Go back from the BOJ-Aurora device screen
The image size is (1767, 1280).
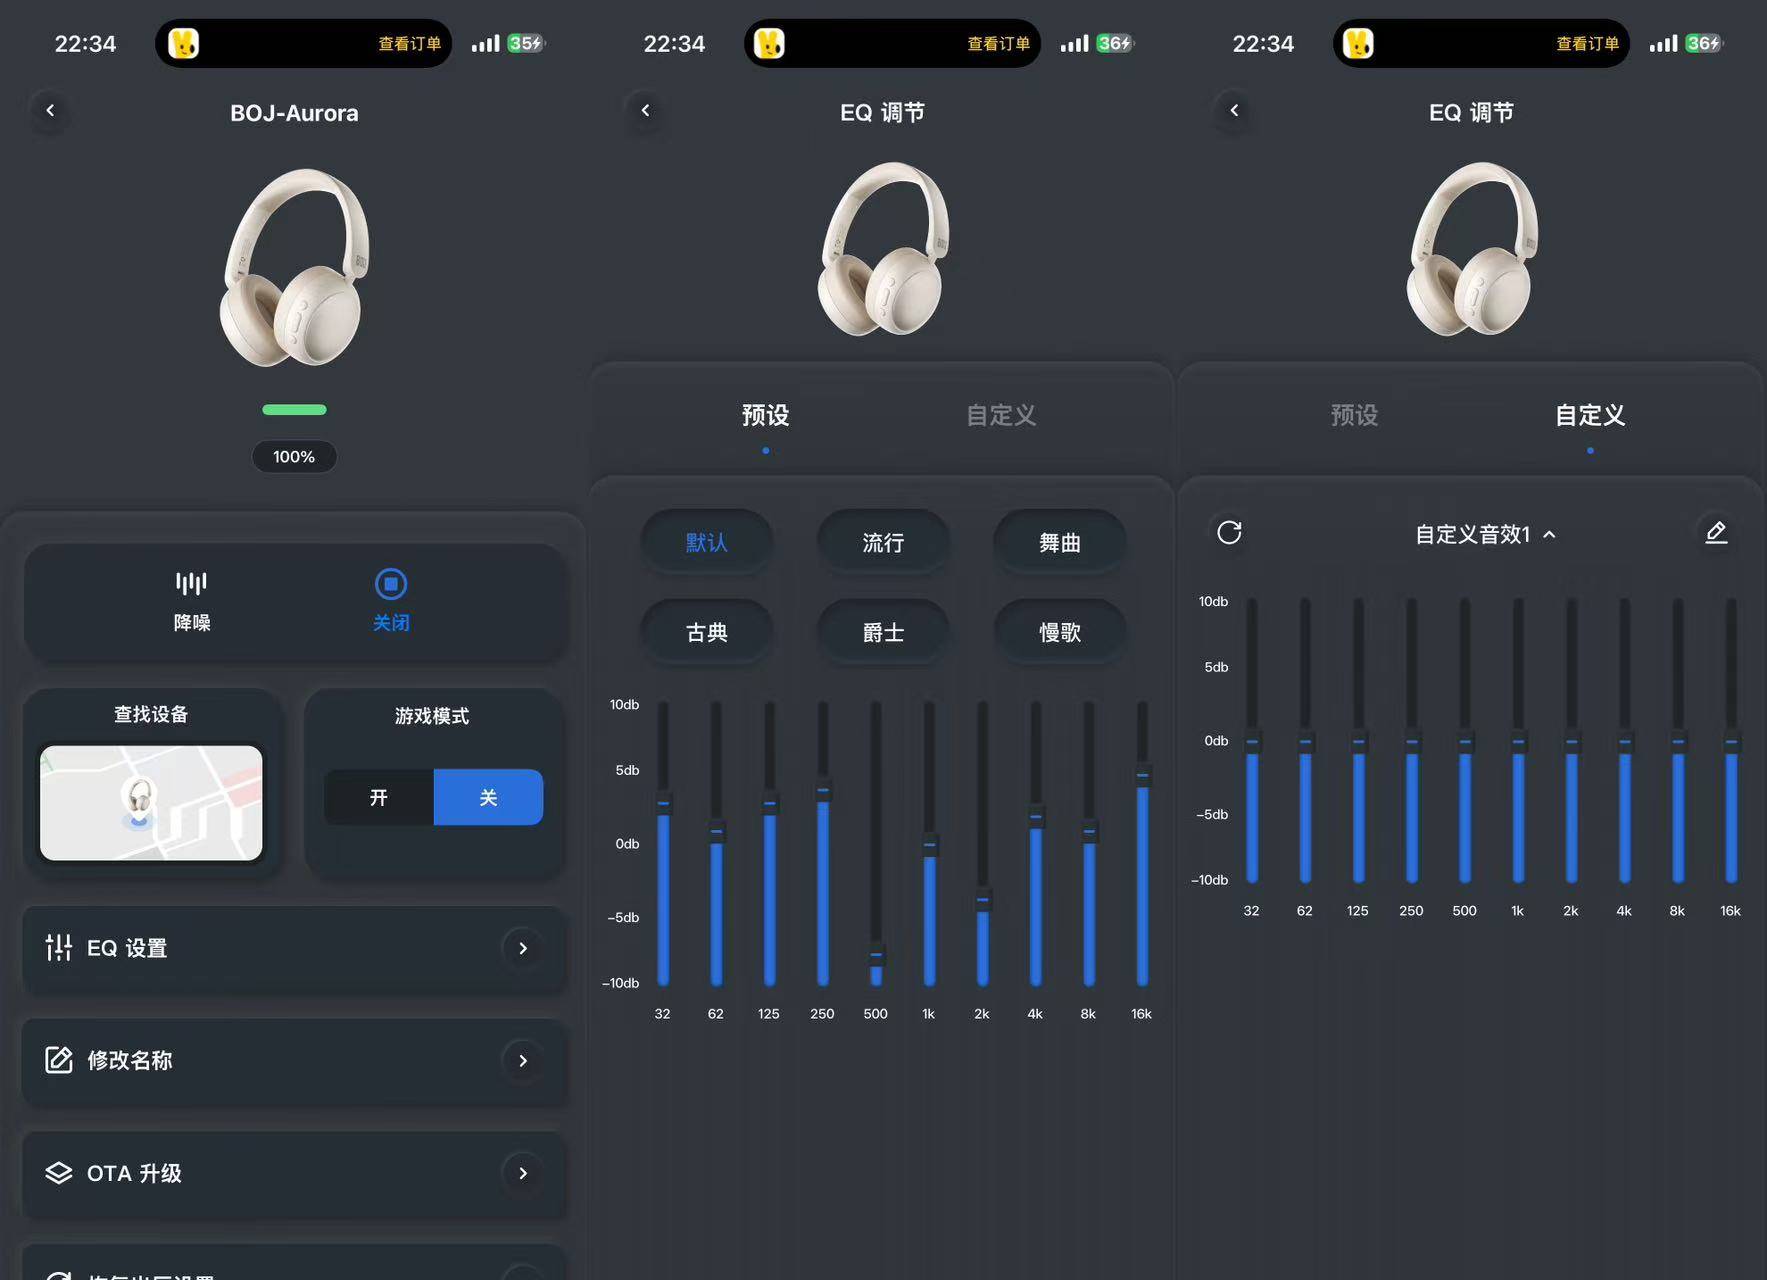50,111
